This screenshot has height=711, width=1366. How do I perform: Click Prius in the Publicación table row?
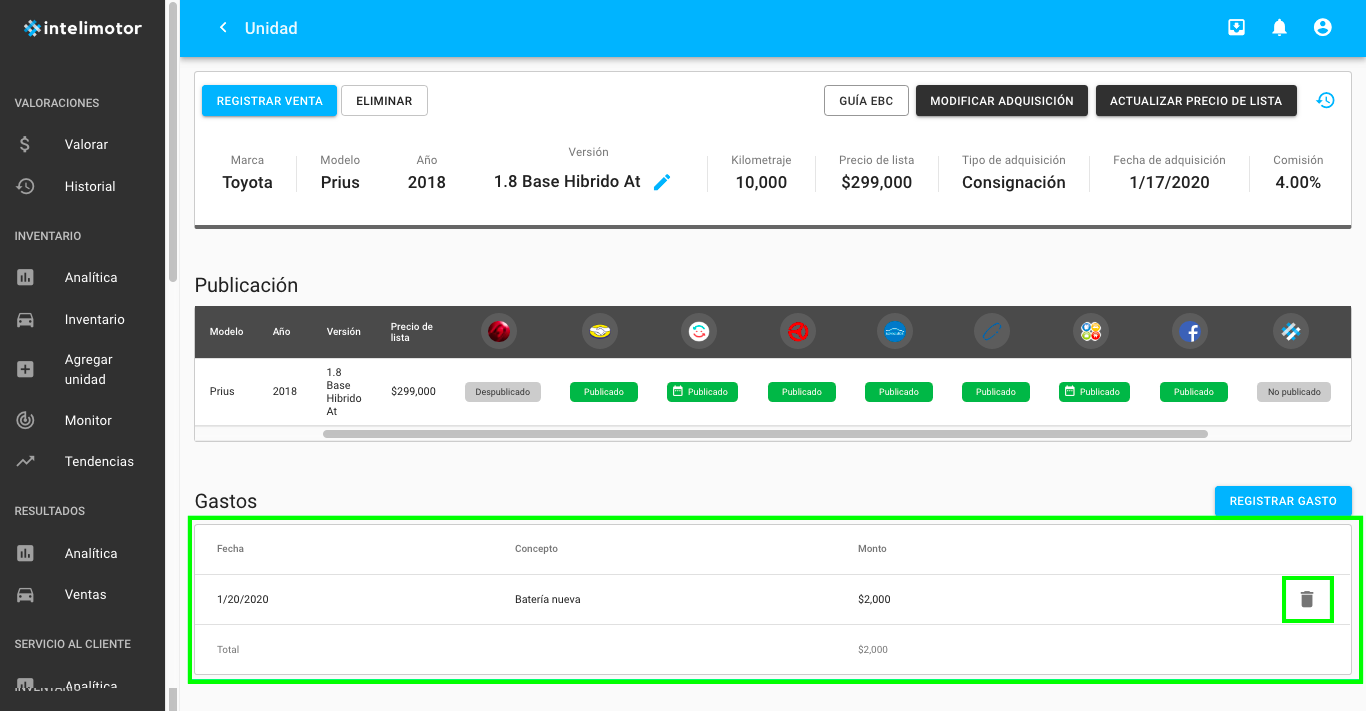222,392
